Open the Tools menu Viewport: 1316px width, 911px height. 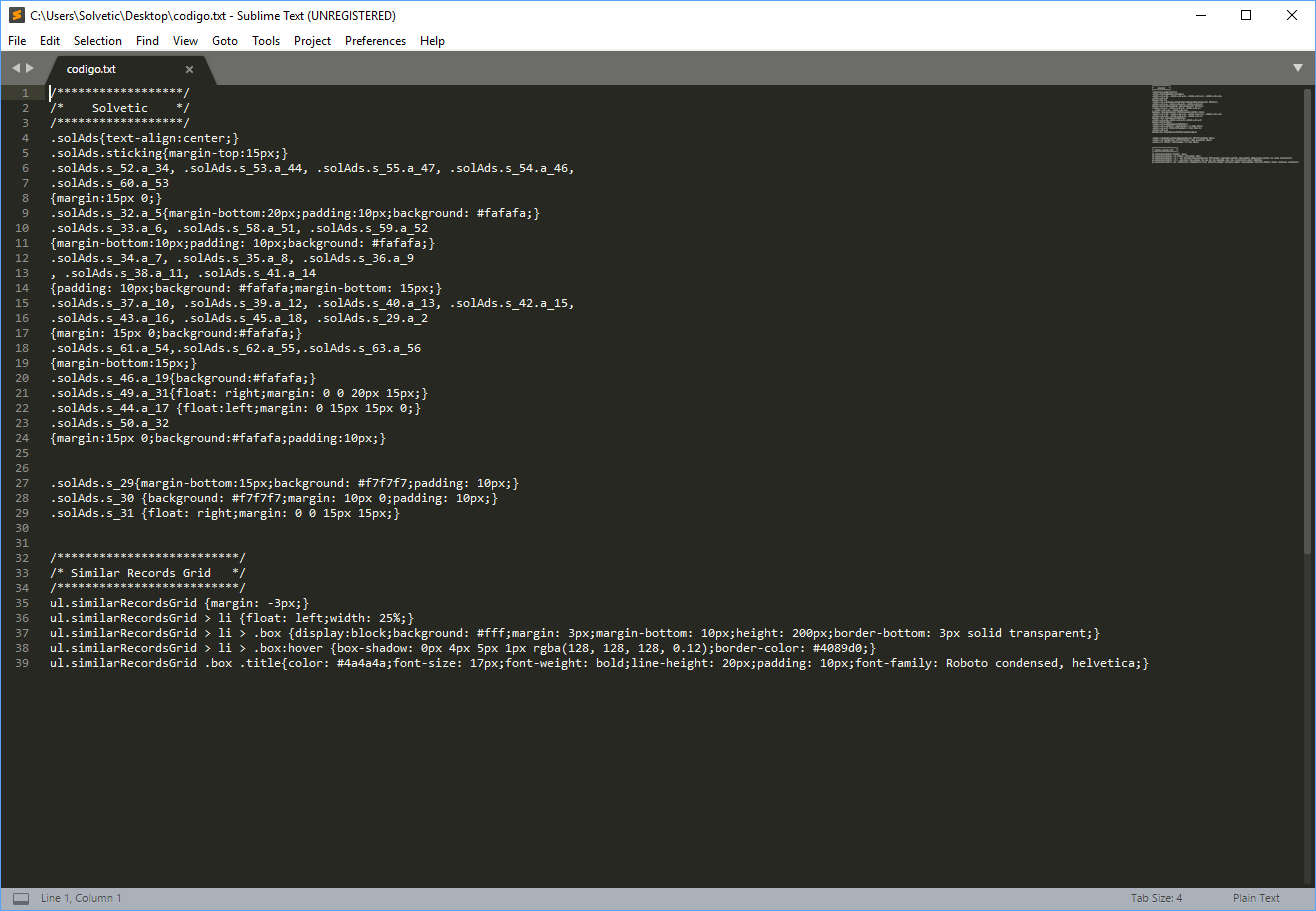click(x=266, y=41)
